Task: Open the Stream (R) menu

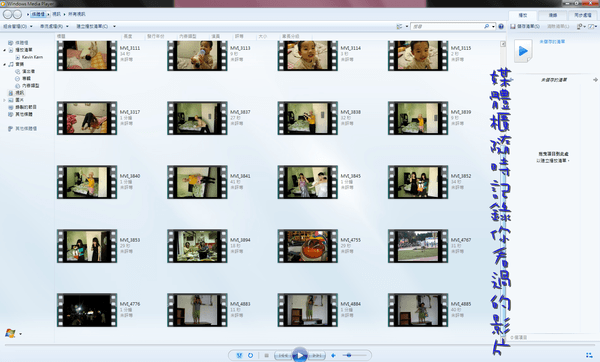Action: (x=54, y=26)
